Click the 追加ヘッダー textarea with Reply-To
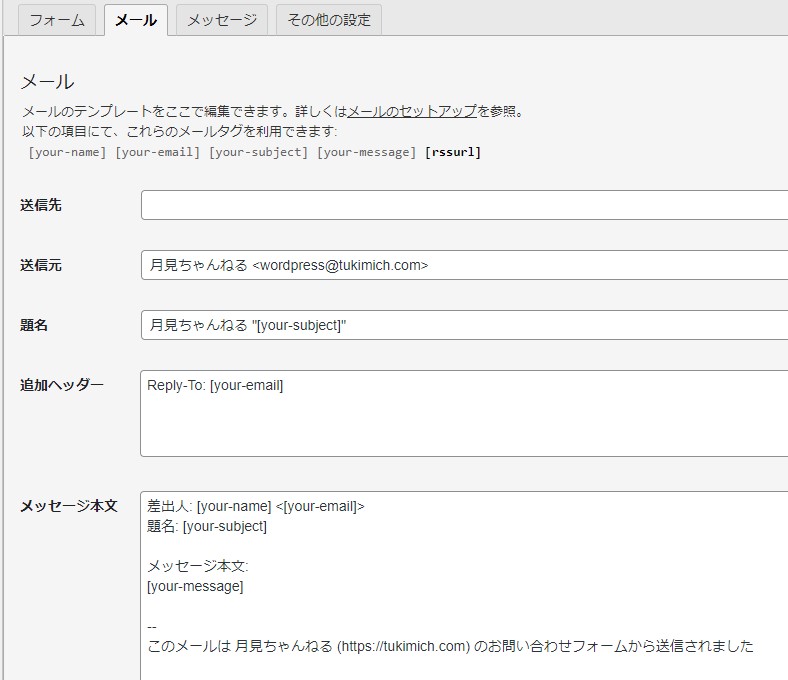 [464, 414]
